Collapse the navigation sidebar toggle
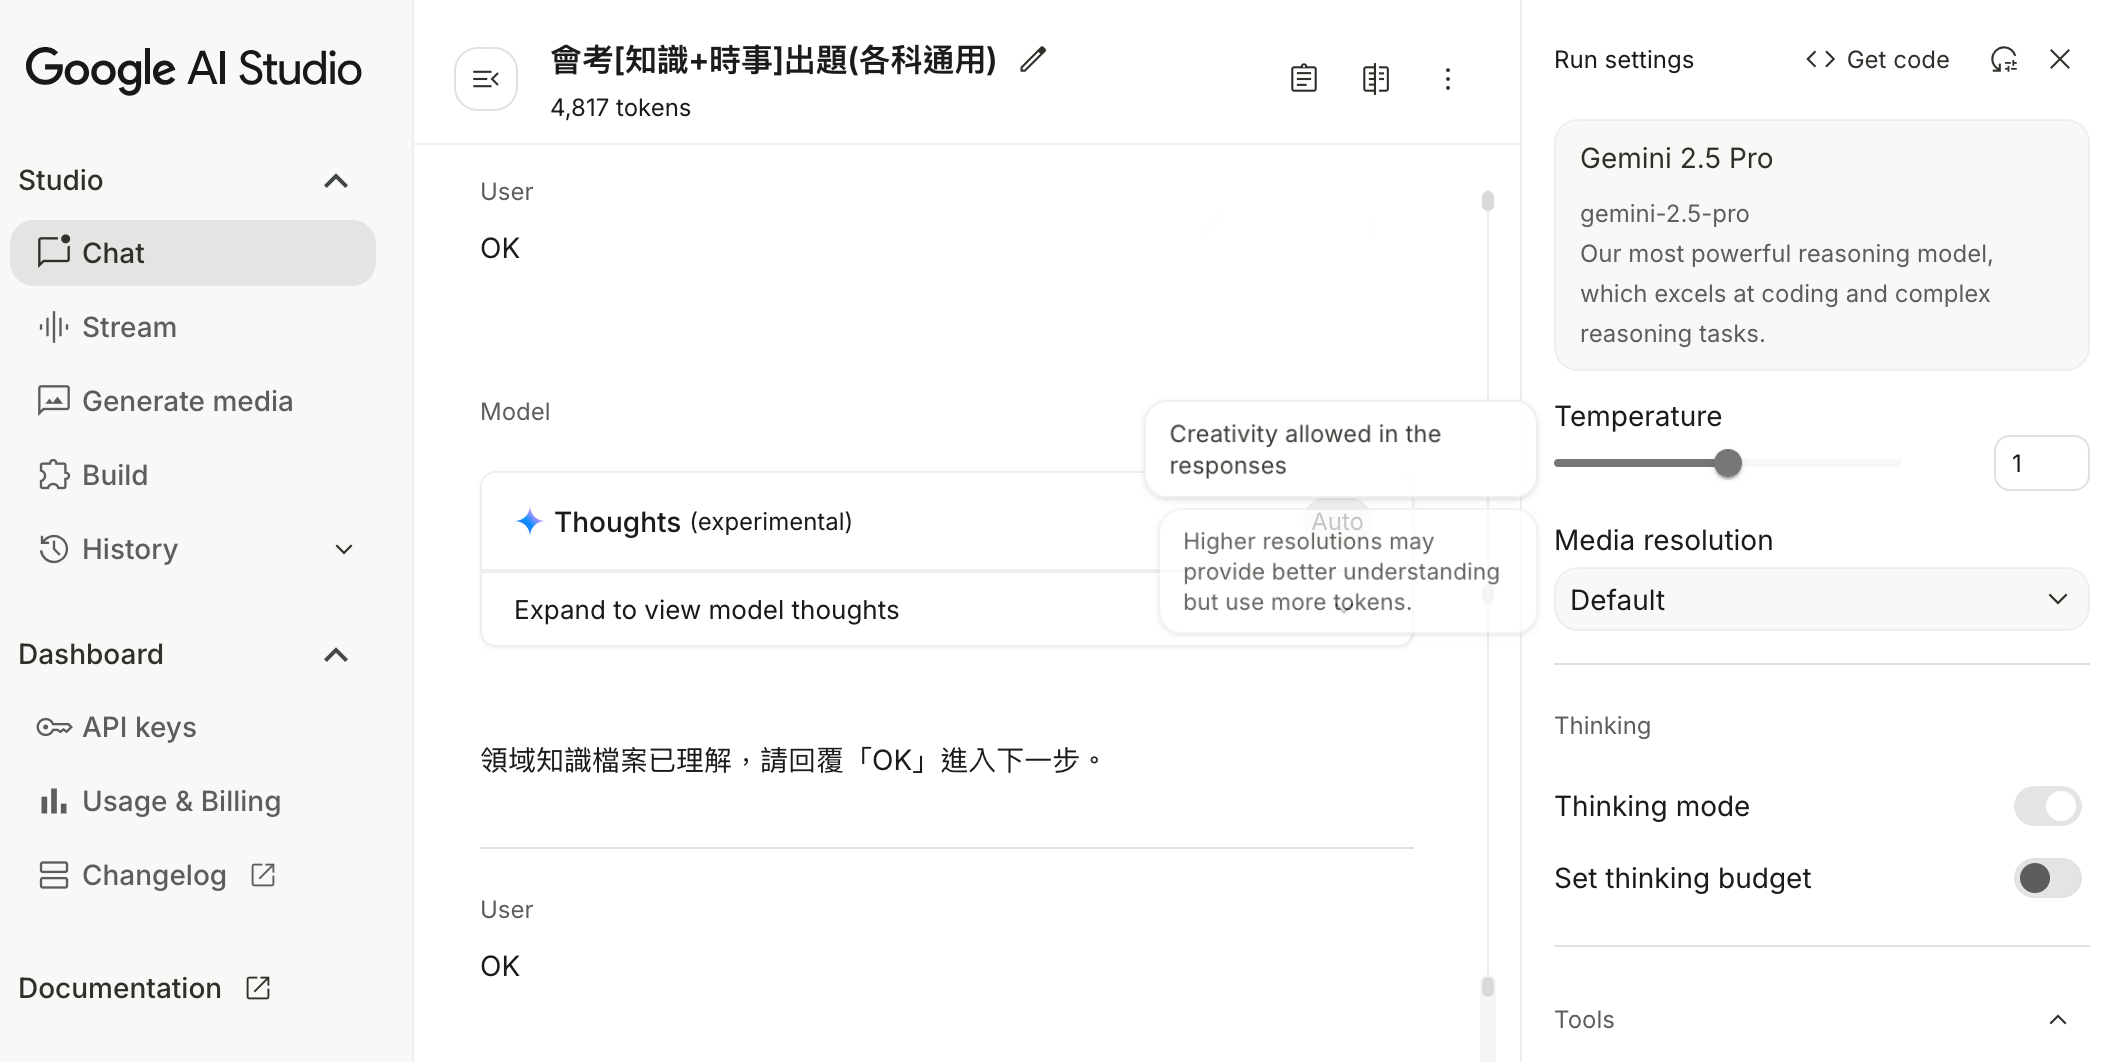 (486, 79)
